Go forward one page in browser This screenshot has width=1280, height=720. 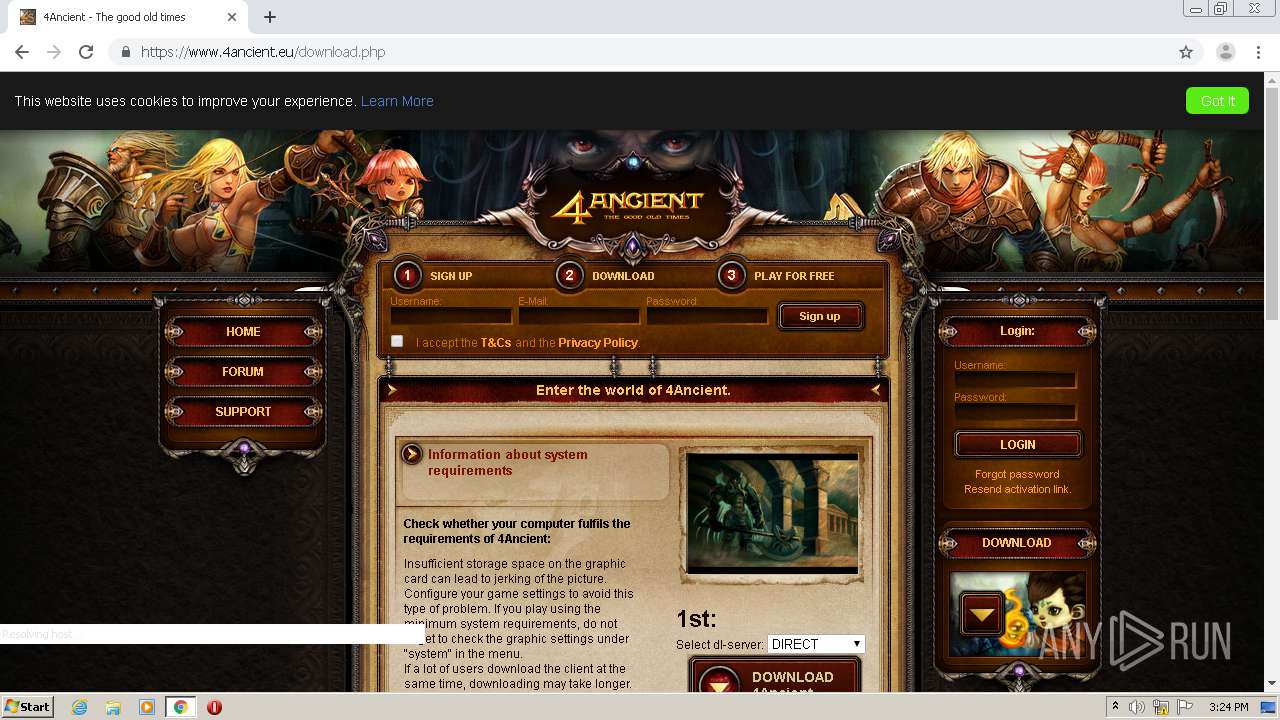tap(54, 52)
